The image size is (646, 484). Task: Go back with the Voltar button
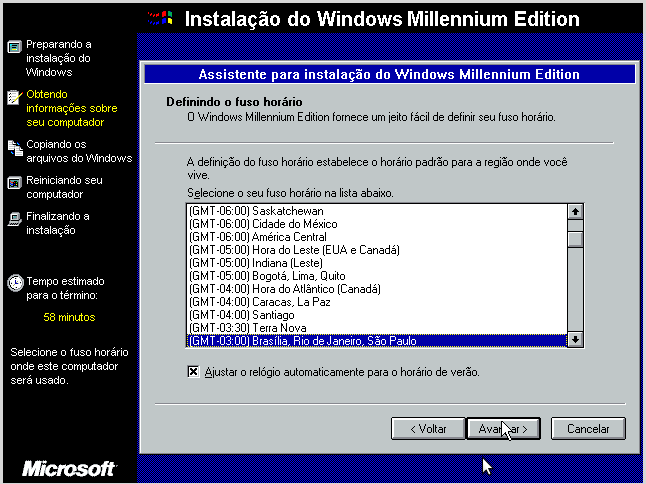pyautogui.click(x=428, y=429)
